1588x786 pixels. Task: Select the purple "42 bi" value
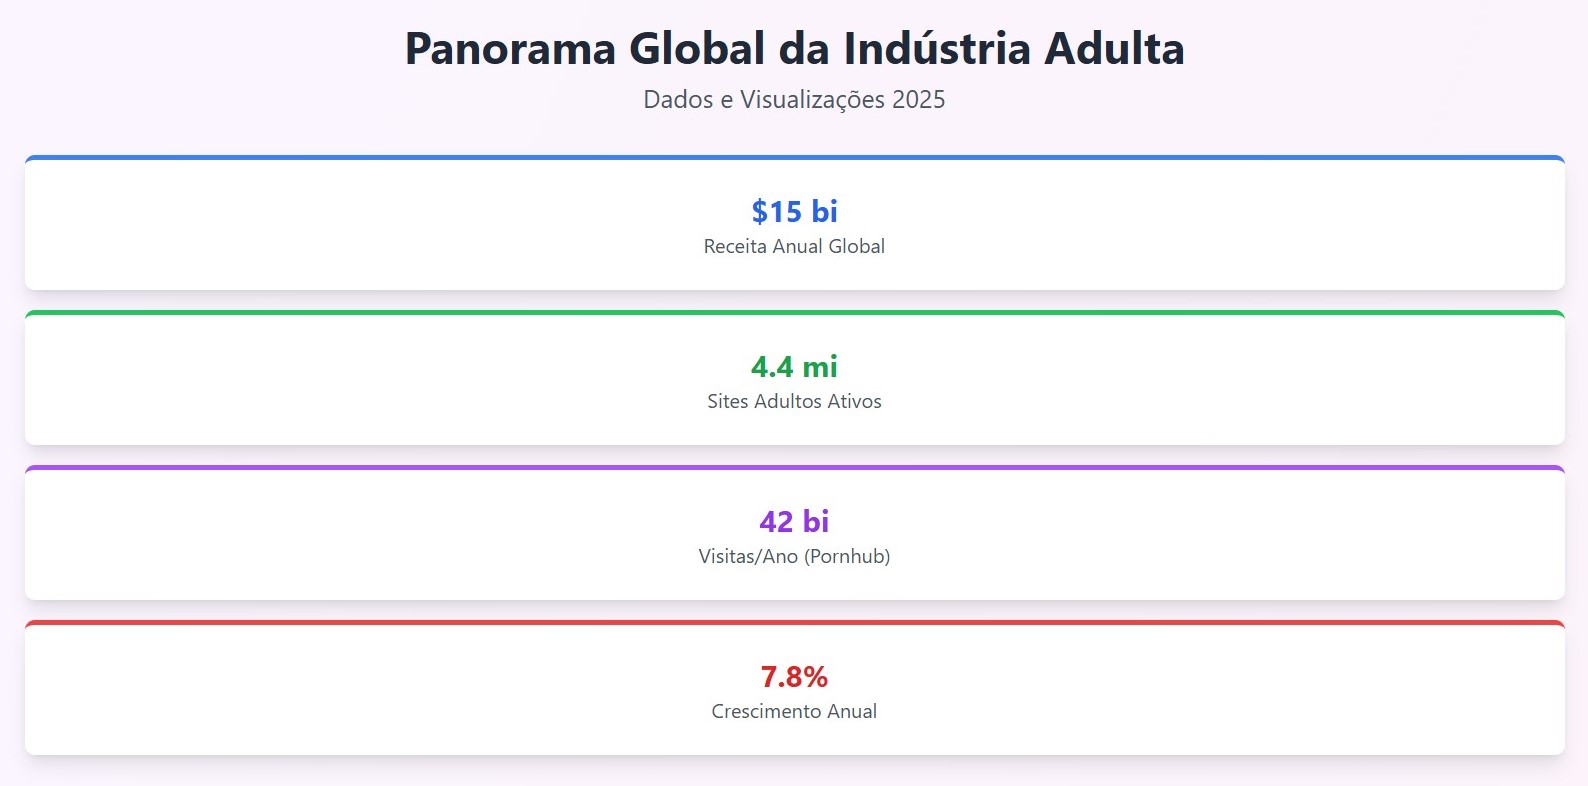794,522
